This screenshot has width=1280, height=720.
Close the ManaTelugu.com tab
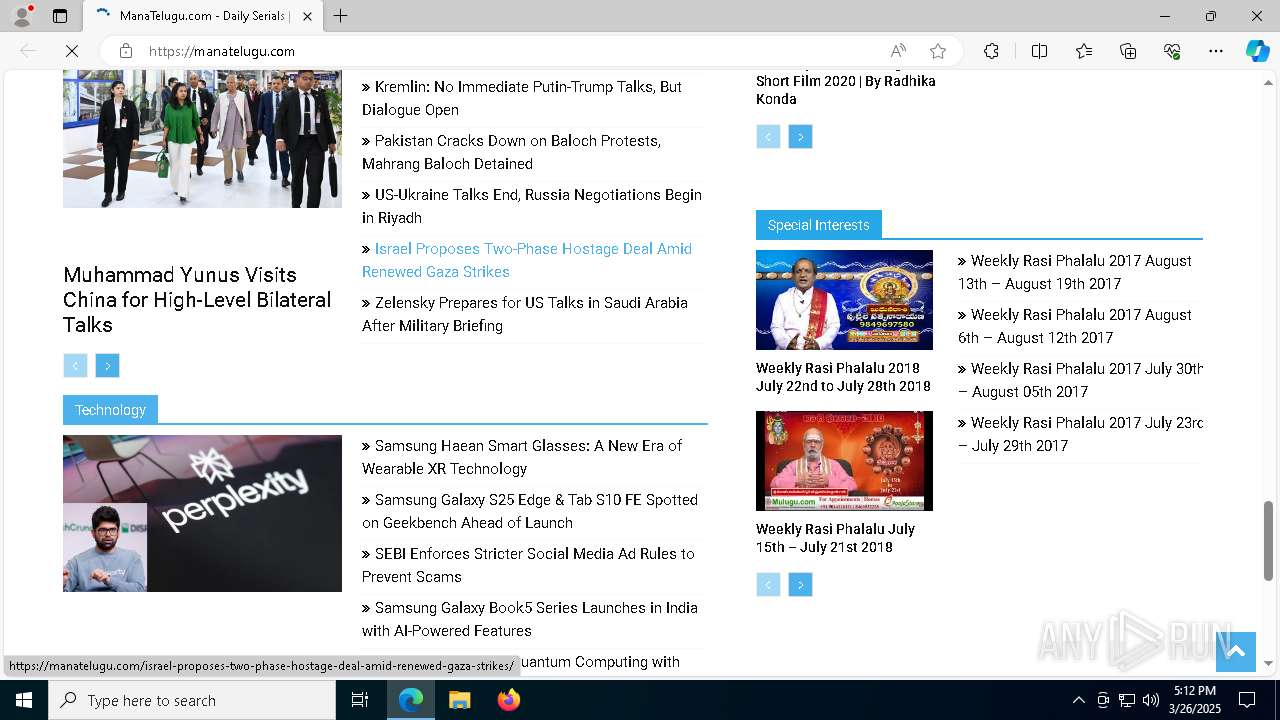308,16
